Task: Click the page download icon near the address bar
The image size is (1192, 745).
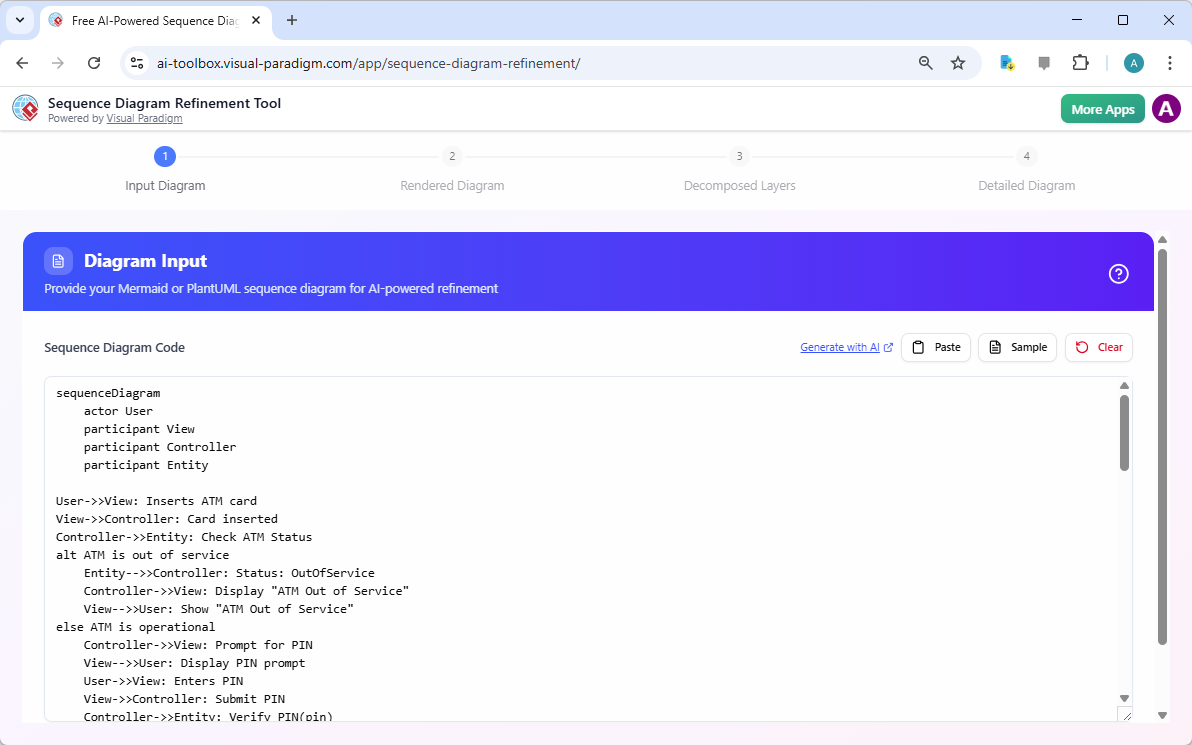Action: [x=1006, y=62]
